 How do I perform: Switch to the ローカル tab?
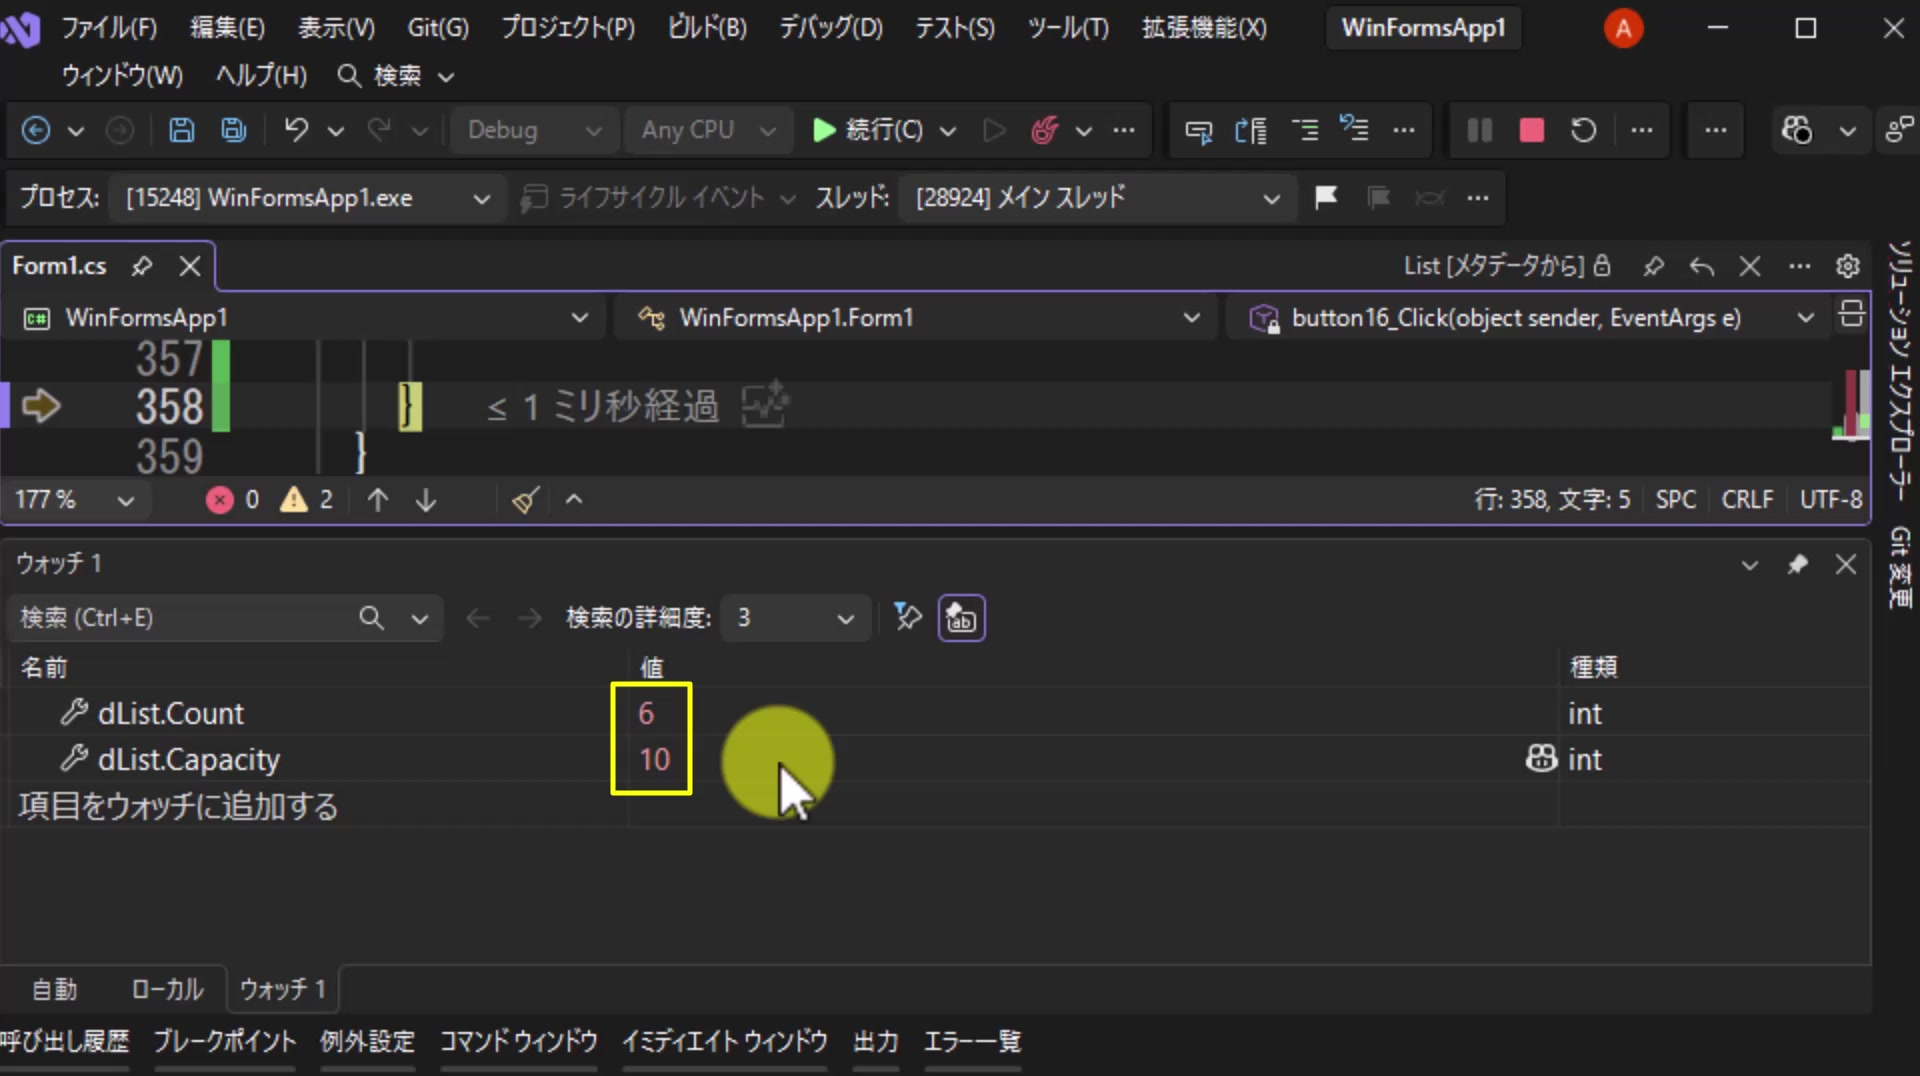(x=167, y=989)
